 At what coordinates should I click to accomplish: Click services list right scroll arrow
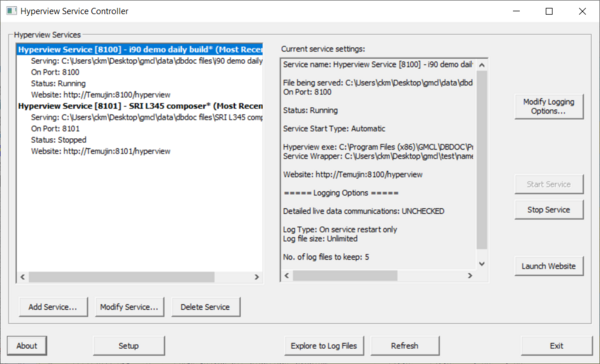point(257,277)
